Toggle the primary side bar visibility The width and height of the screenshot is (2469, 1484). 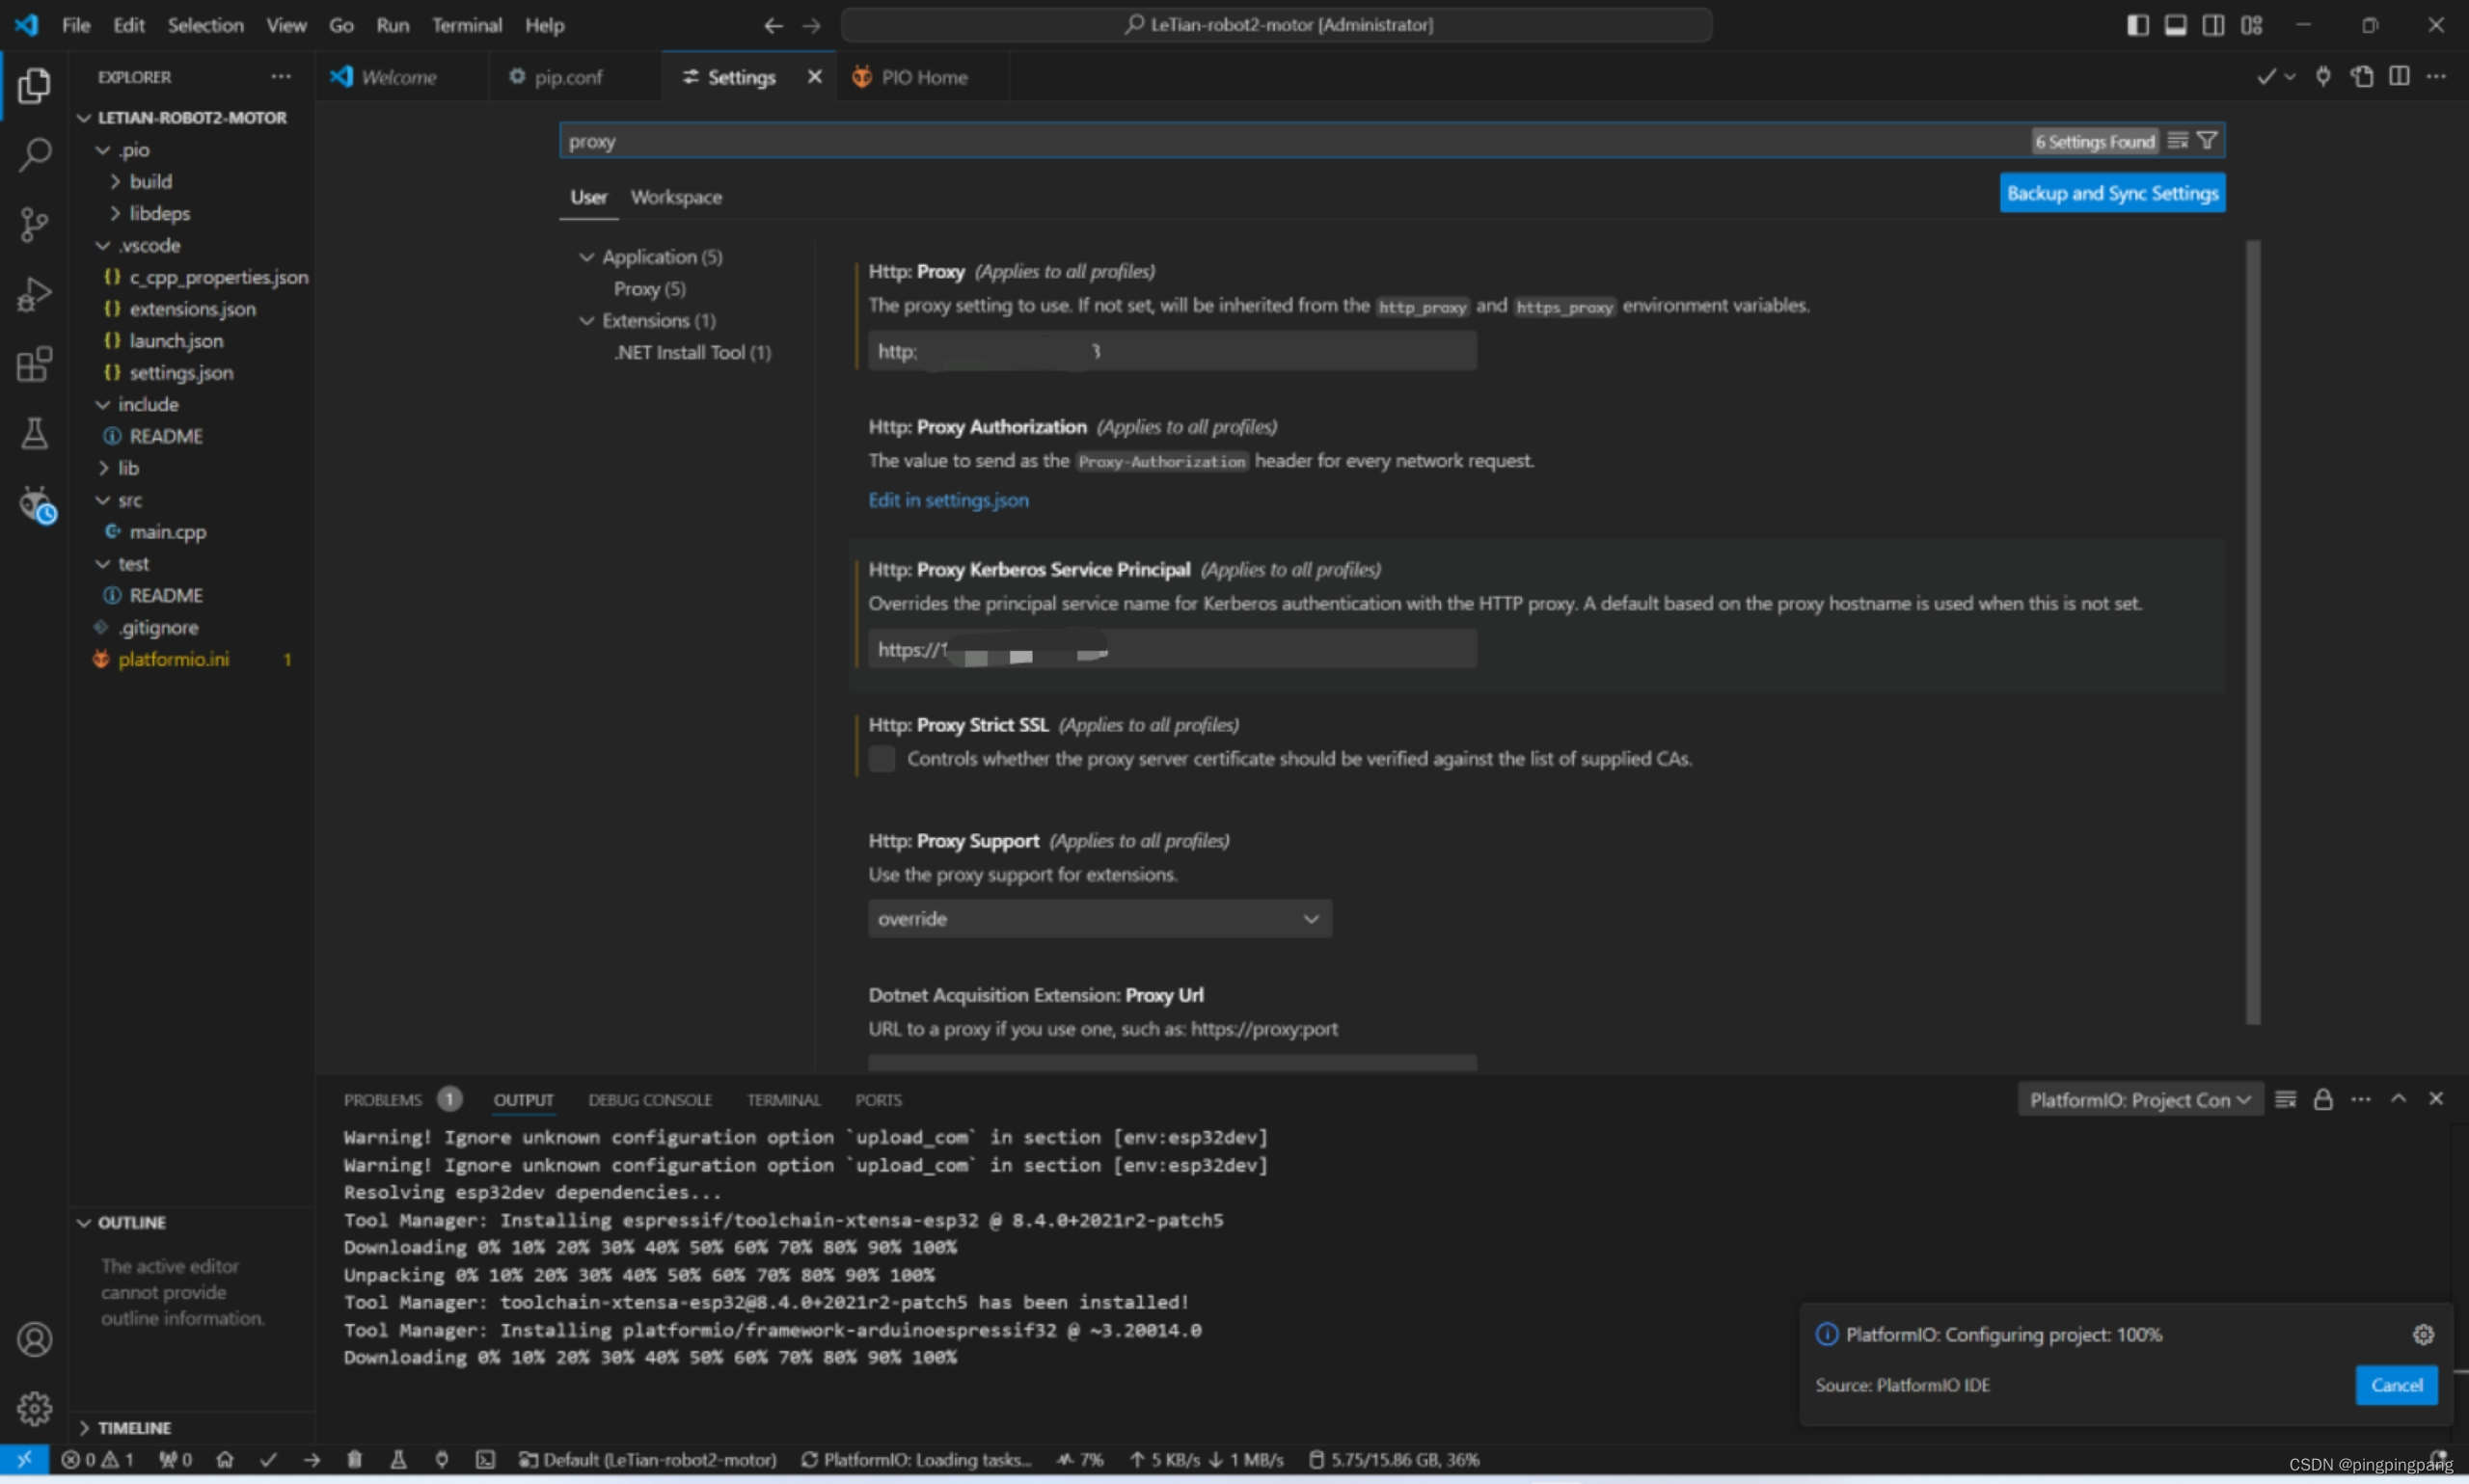click(x=2139, y=24)
